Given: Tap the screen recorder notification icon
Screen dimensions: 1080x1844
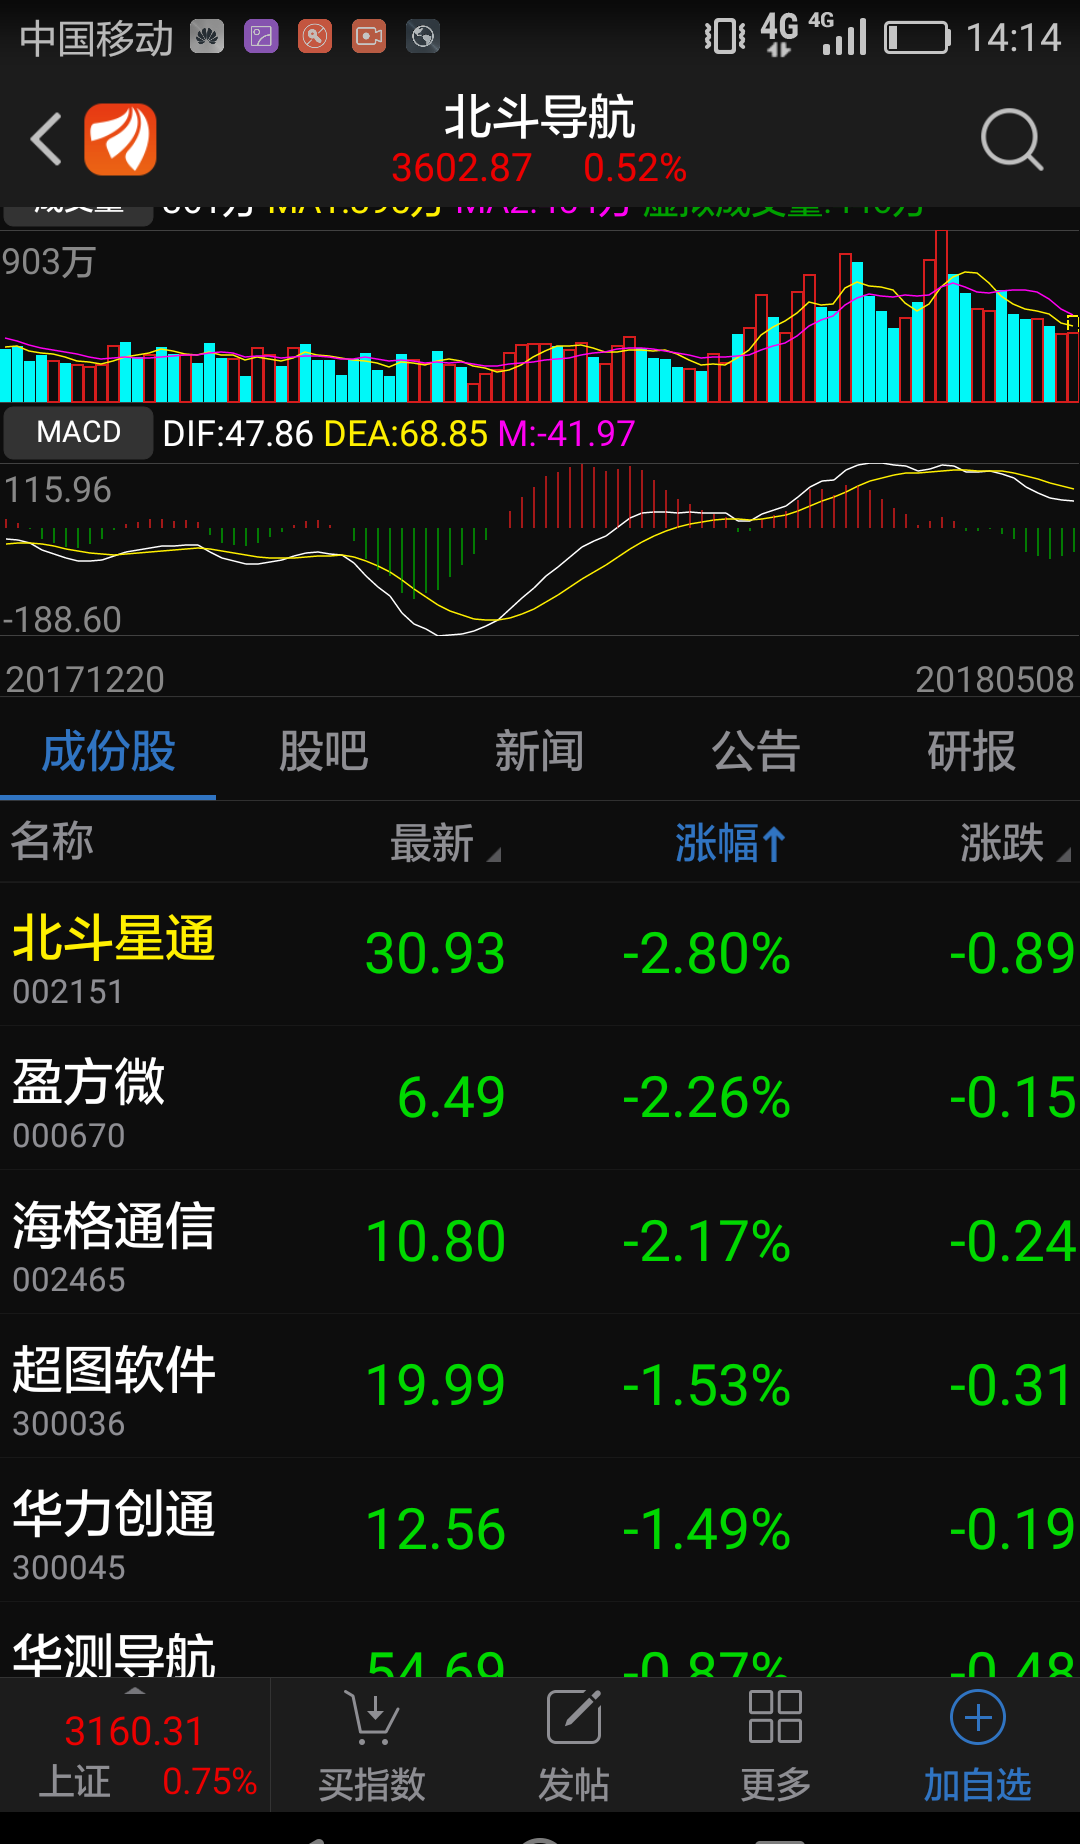Looking at the screenshot, I should (x=369, y=37).
